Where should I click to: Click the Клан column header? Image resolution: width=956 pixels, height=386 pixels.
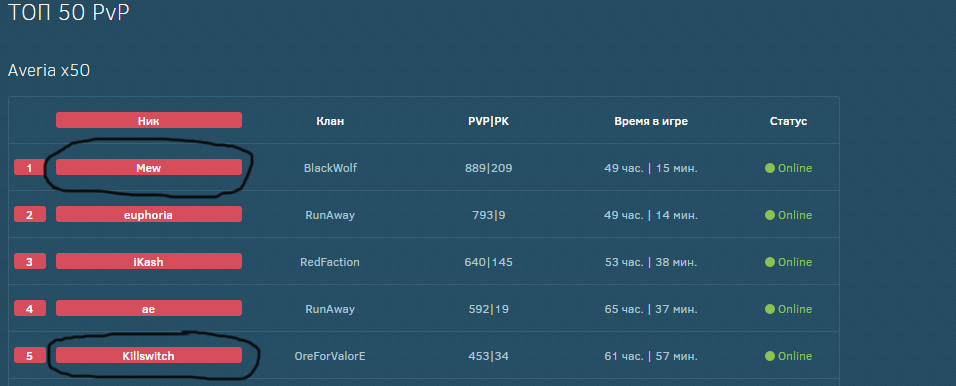tap(330, 121)
